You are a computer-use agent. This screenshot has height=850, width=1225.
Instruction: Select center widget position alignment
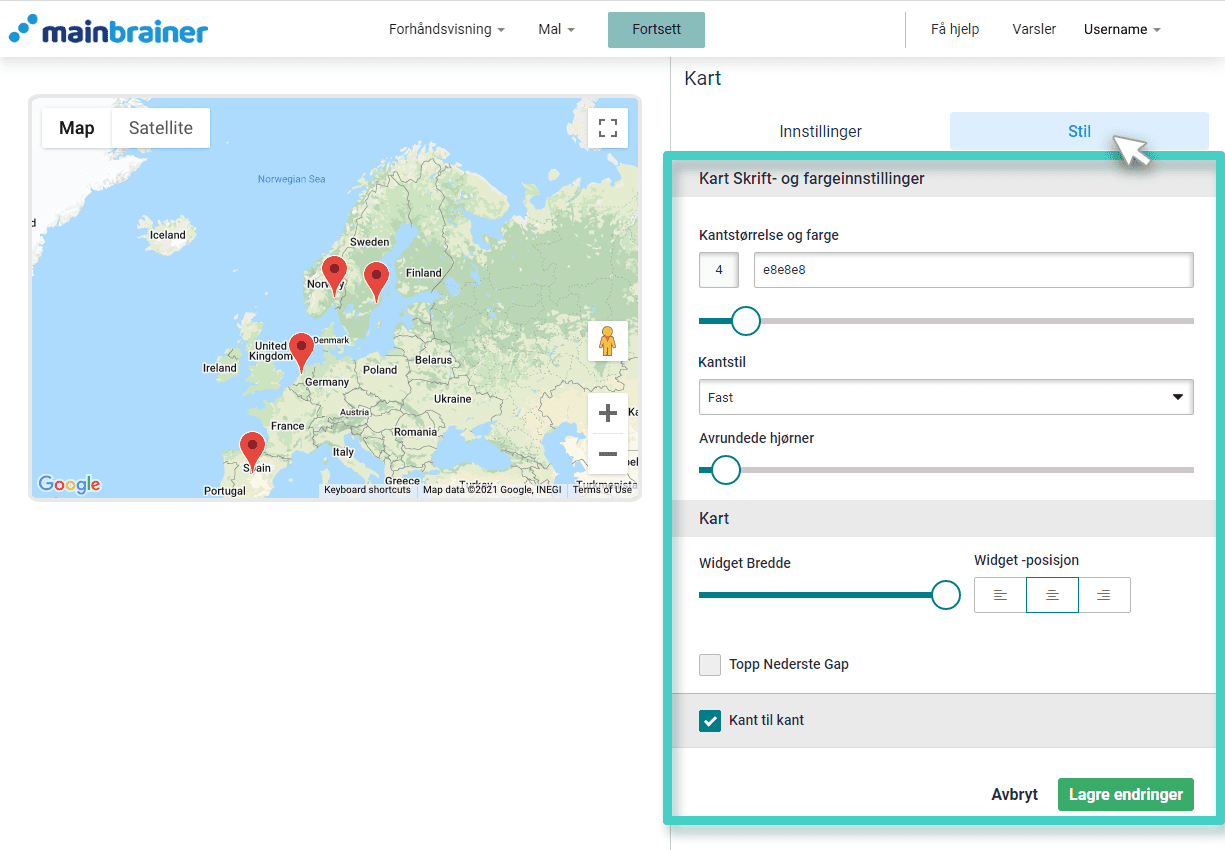1052,594
